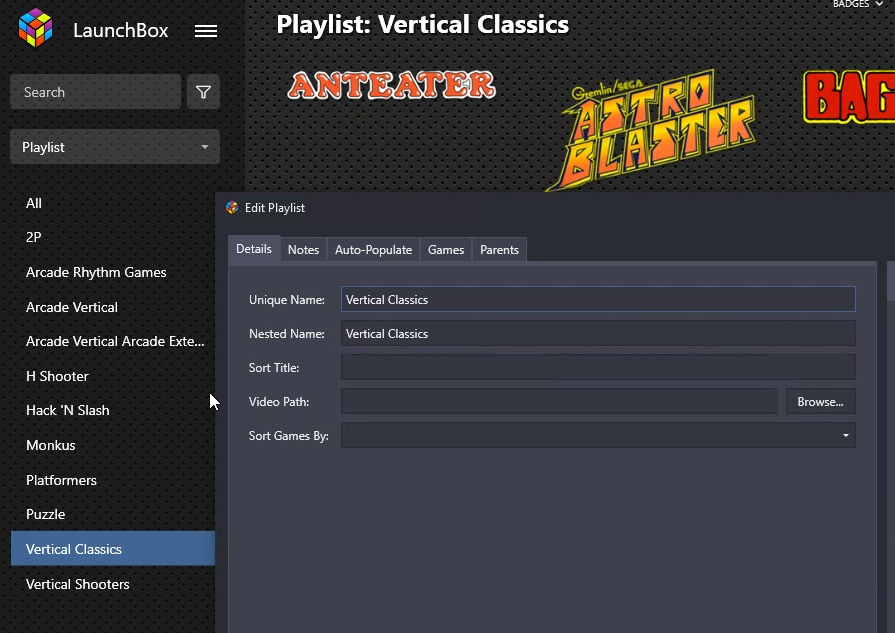Screen dimensions: 895x633
Task: Click the Browse button for Video Path
Action: click(x=820, y=402)
